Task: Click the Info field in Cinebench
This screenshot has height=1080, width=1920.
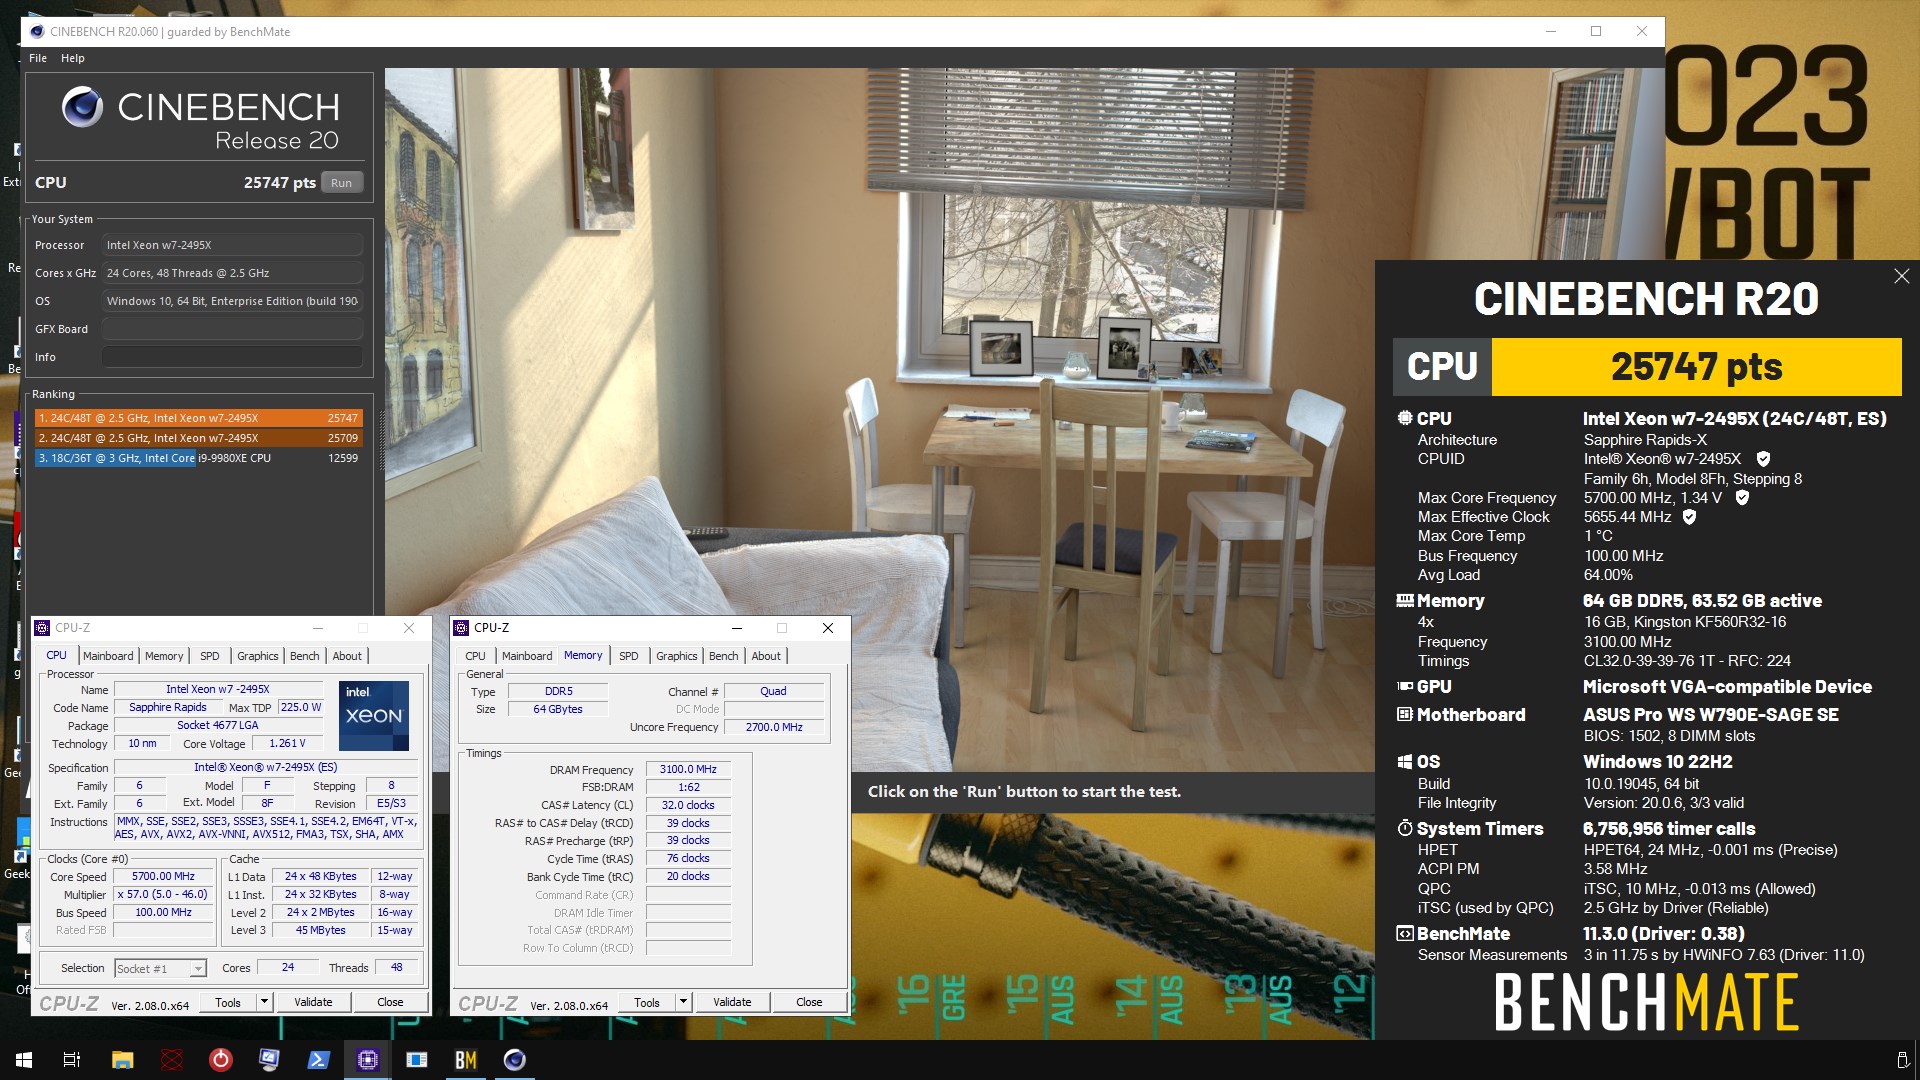Action: pyautogui.click(x=232, y=357)
